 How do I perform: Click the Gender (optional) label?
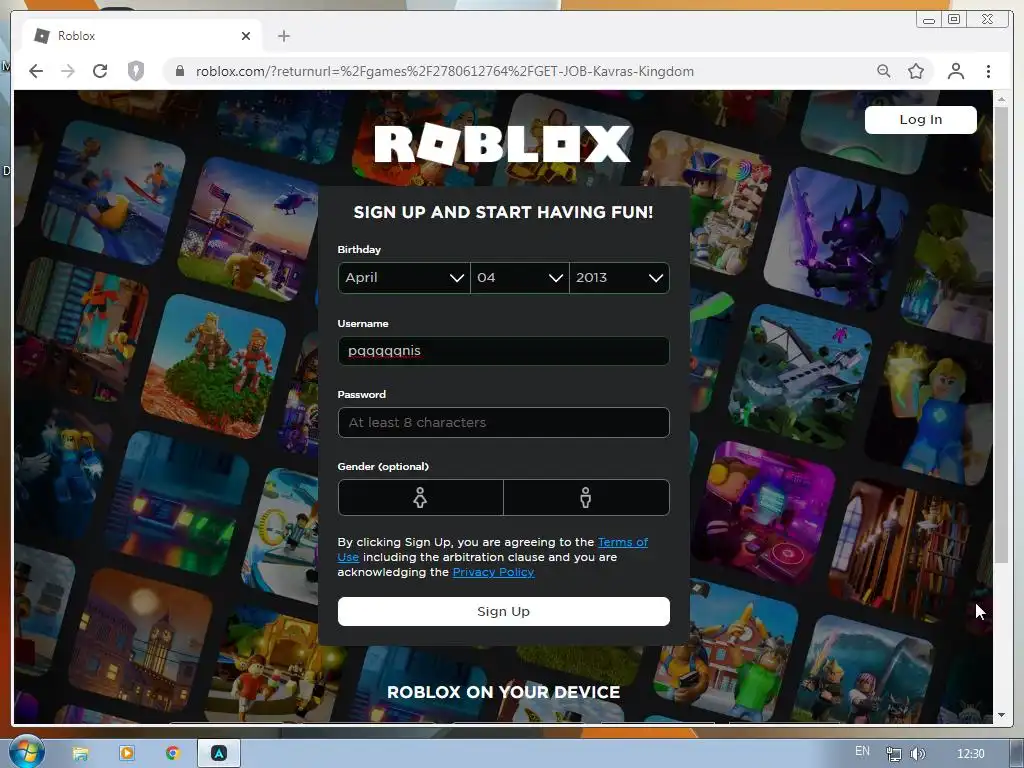coord(383,466)
